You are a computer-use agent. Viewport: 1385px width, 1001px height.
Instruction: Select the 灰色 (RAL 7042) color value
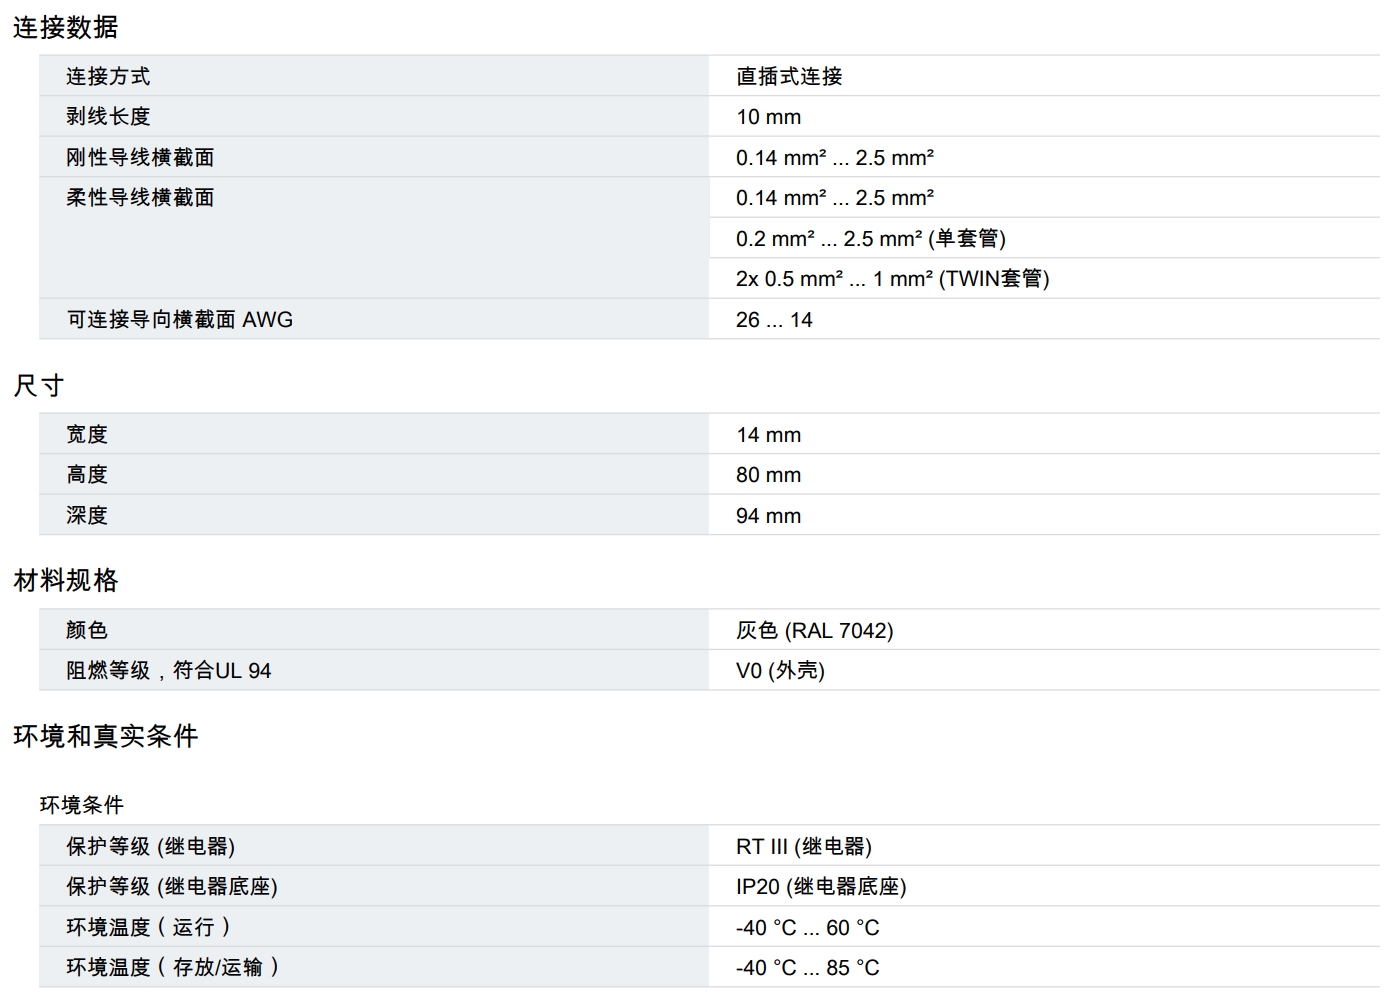tap(814, 631)
